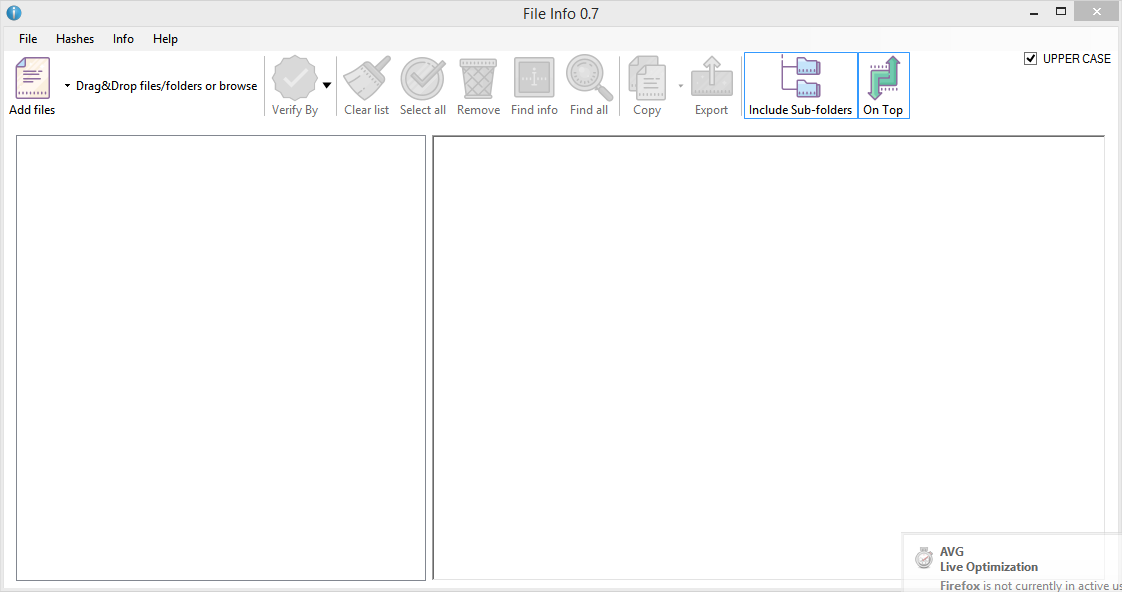Viewport: 1122px width, 592px height.
Task: Uncheck the UPPER CASE checkbox
Action: 1030,59
